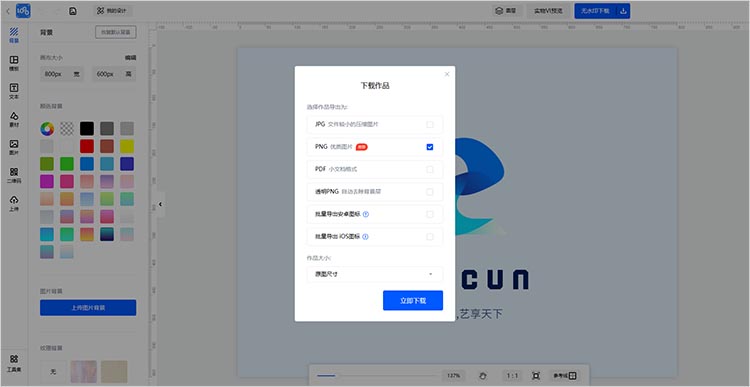Click help icon beside 批量导出安卓图标
Image resolution: width=750 pixels, height=387 pixels.
(366, 214)
